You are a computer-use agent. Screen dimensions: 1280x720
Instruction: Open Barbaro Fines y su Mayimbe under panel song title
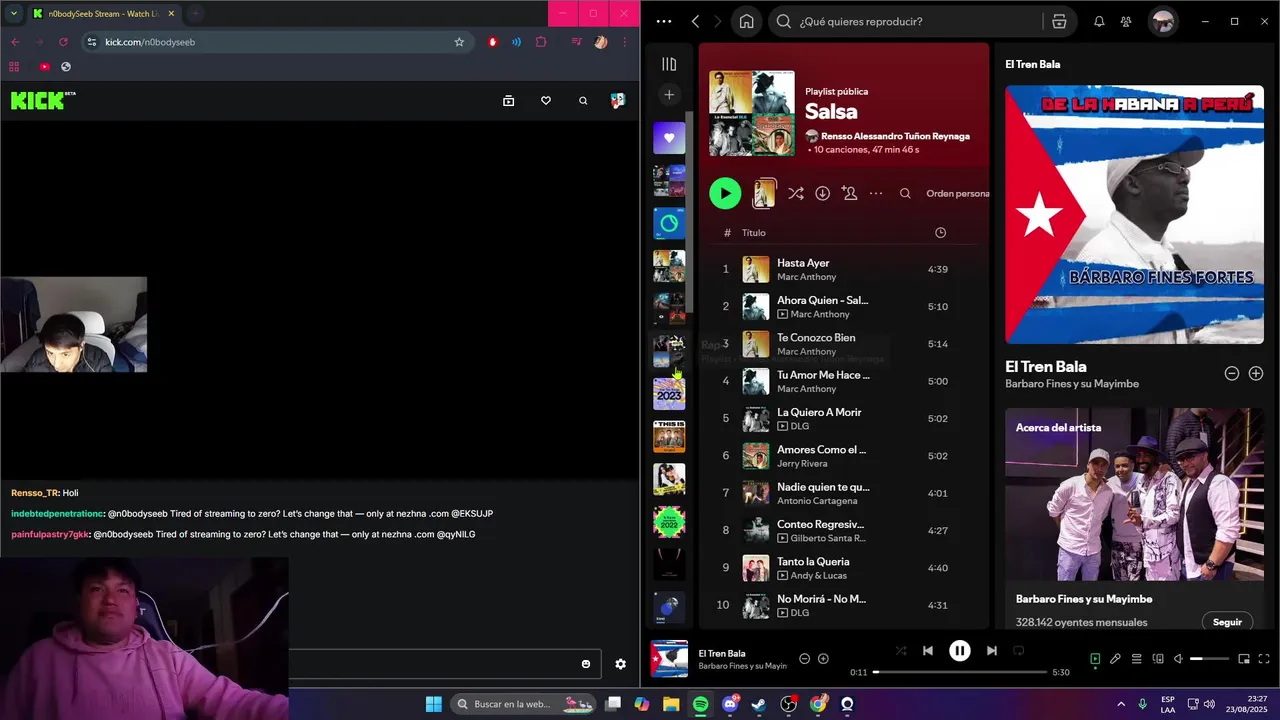pos(1072,384)
